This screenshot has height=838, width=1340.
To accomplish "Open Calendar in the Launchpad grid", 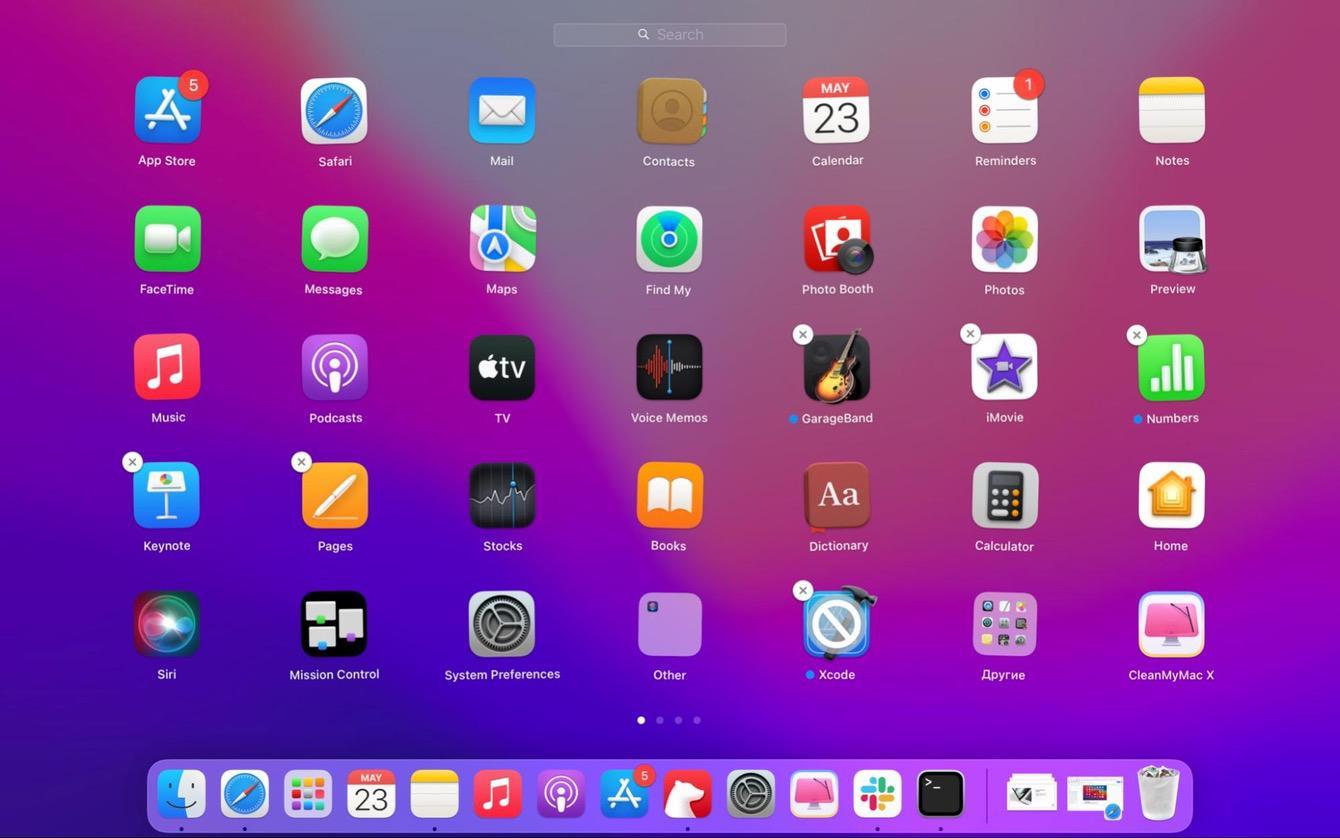I will (x=837, y=111).
